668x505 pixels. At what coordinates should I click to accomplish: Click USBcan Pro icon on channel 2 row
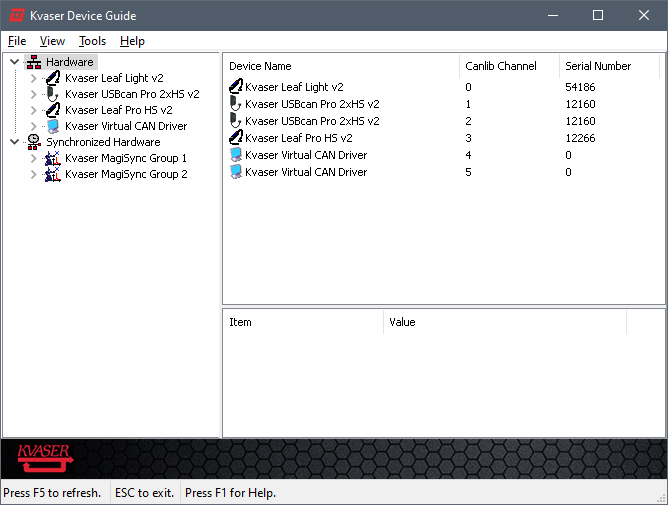click(x=236, y=121)
